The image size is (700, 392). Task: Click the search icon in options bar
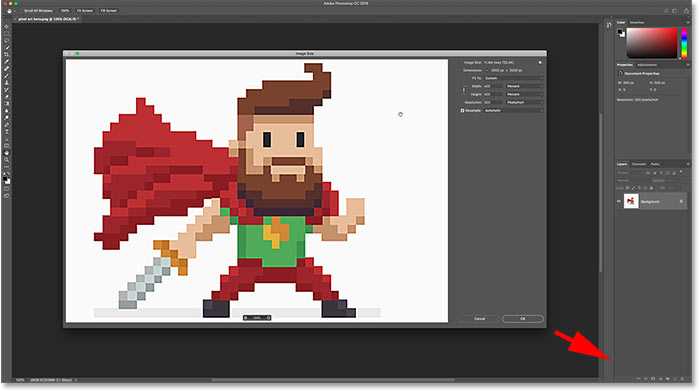pos(666,11)
